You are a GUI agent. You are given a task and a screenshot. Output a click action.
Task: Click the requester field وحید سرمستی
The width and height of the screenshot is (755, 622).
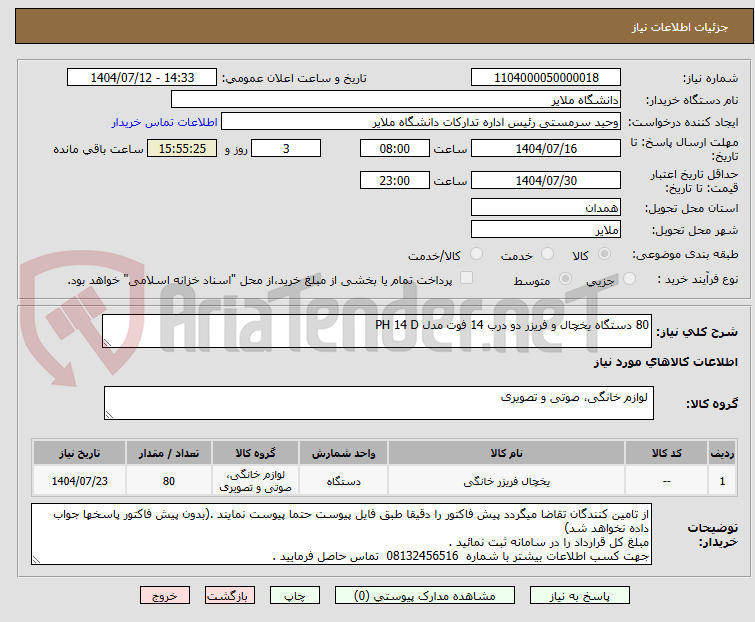(x=421, y=122)
